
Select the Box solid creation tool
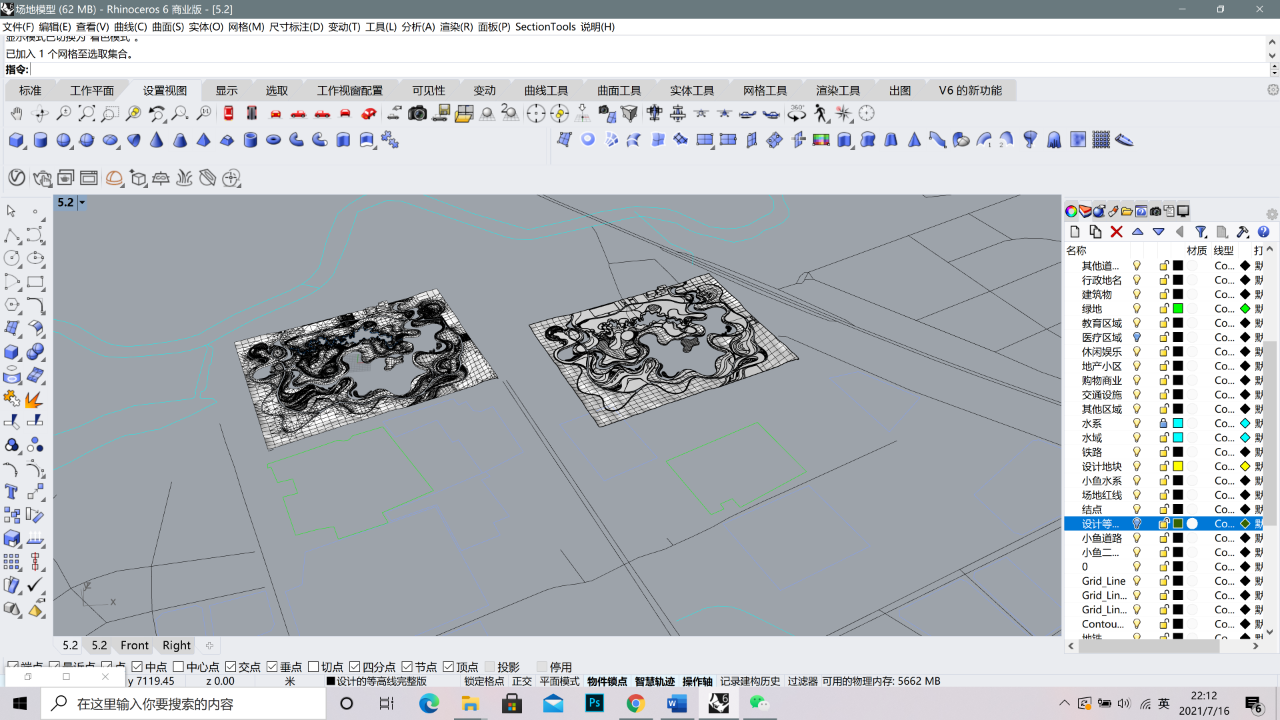click(x=17, y=140)
